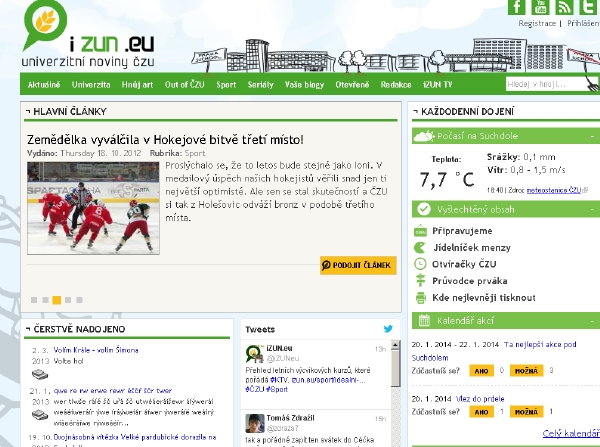
Task: Open the Průvodce prváka link
Action: 470,281
